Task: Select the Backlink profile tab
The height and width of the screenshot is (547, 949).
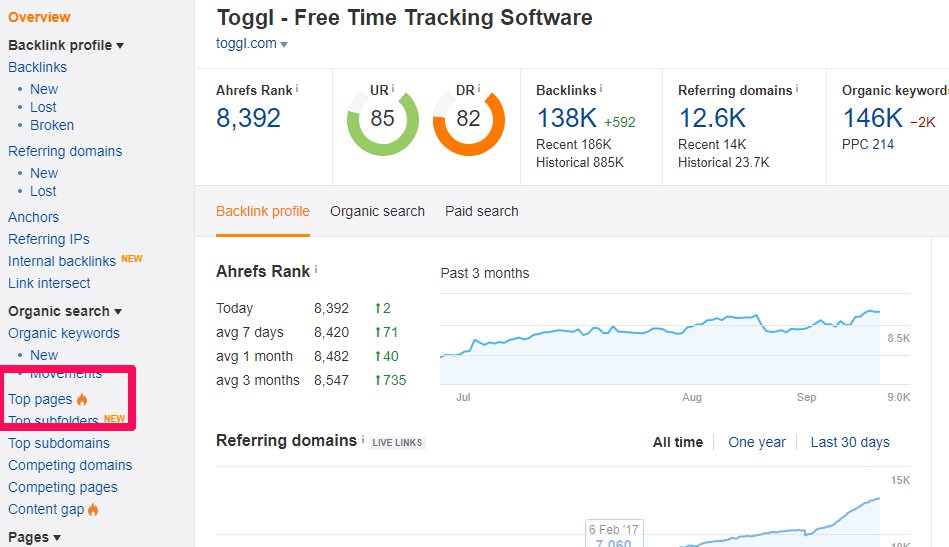Action: click(x=263, y=211)
